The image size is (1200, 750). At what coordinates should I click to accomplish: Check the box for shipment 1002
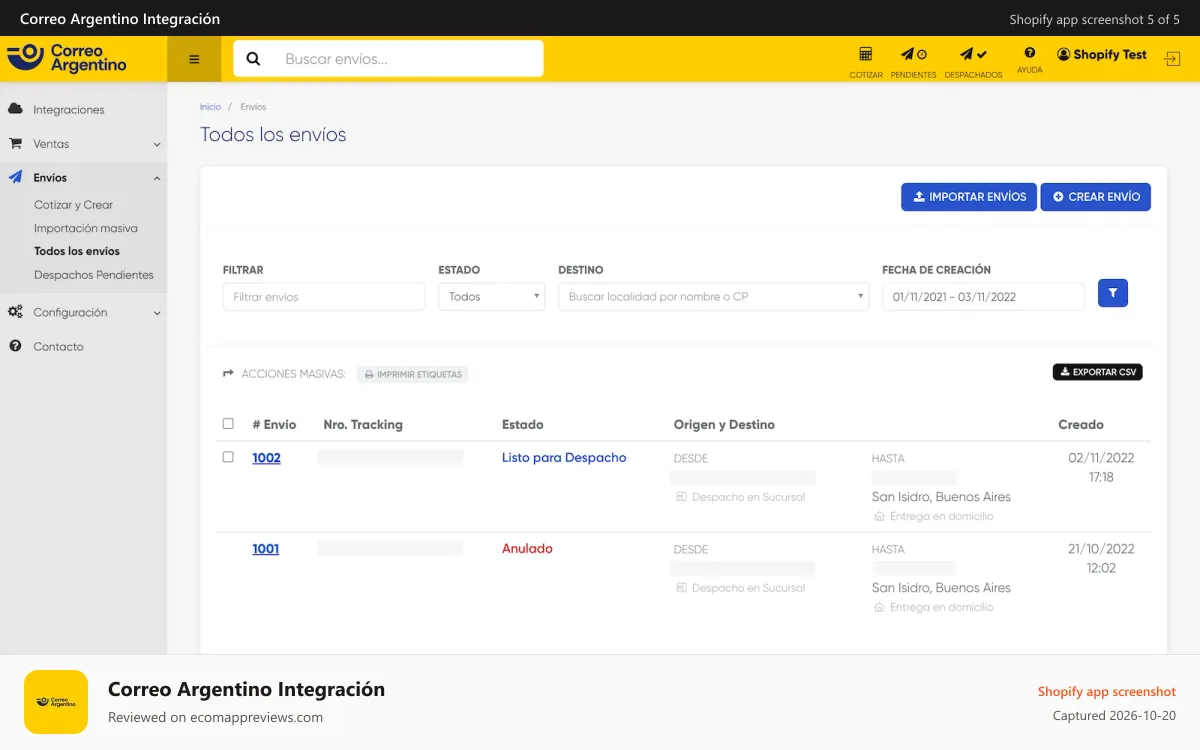(x=228, y=457)
